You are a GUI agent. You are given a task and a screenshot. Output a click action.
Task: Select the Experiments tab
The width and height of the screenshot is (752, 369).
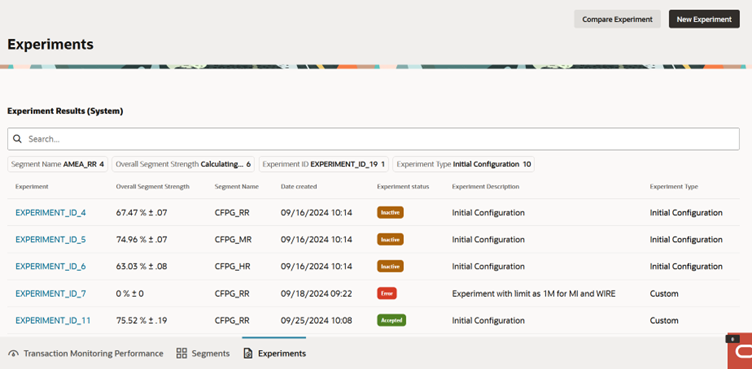[275, 354]
